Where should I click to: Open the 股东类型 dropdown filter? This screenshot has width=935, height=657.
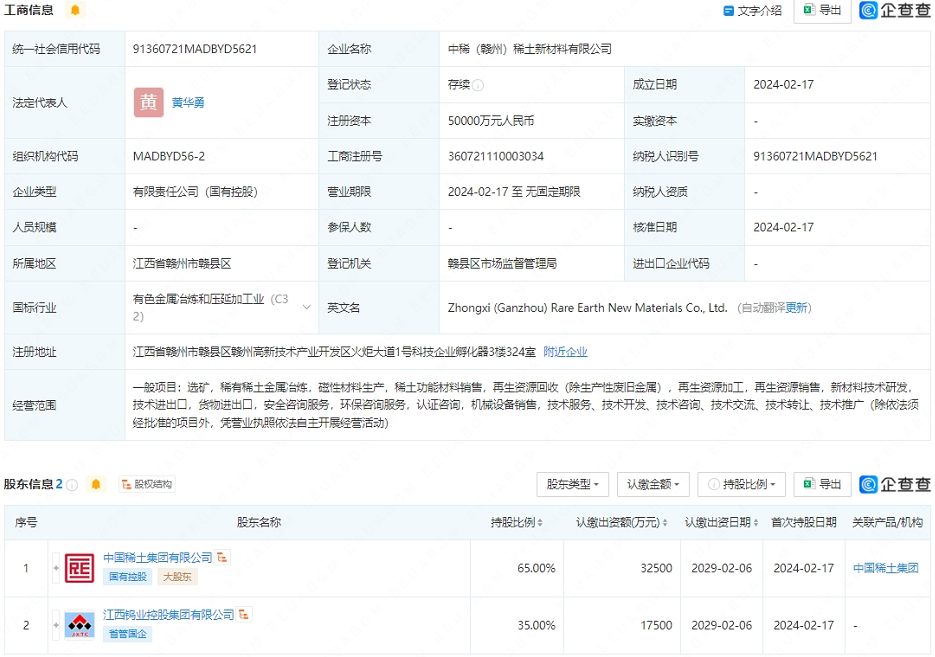pos(572,484)
